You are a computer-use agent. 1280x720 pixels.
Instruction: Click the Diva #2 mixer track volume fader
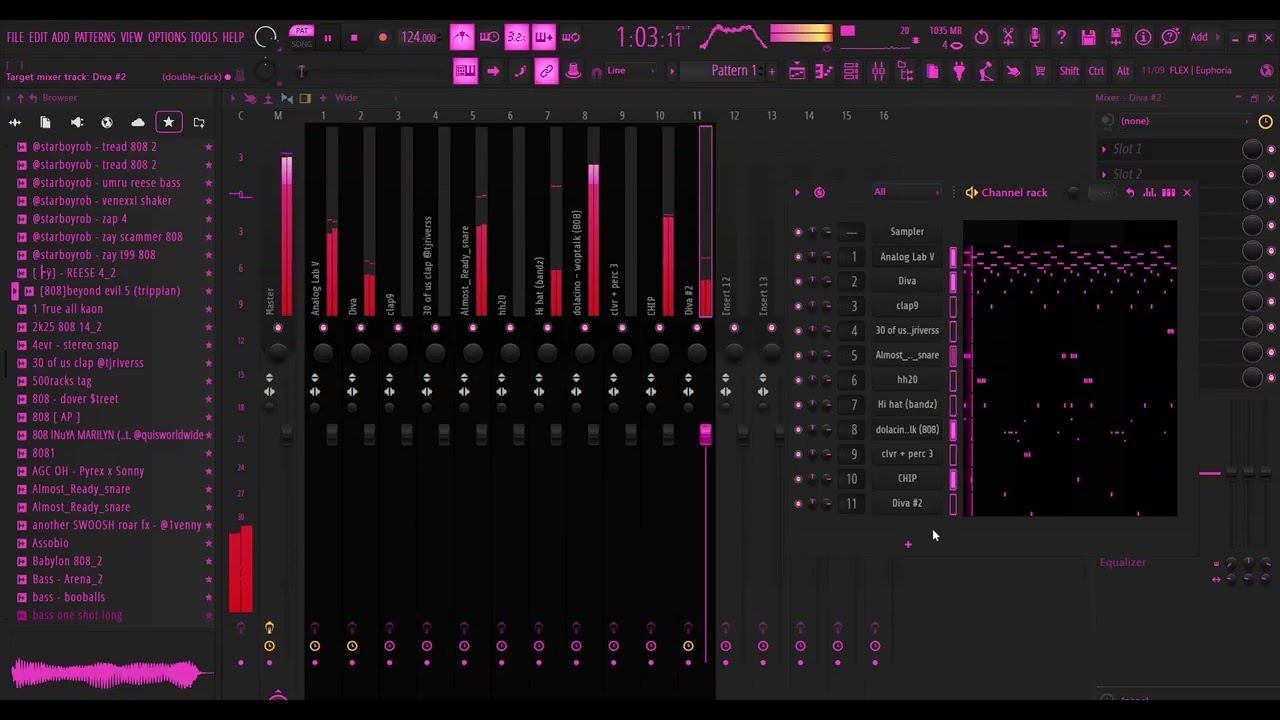[x=705, y=434]
